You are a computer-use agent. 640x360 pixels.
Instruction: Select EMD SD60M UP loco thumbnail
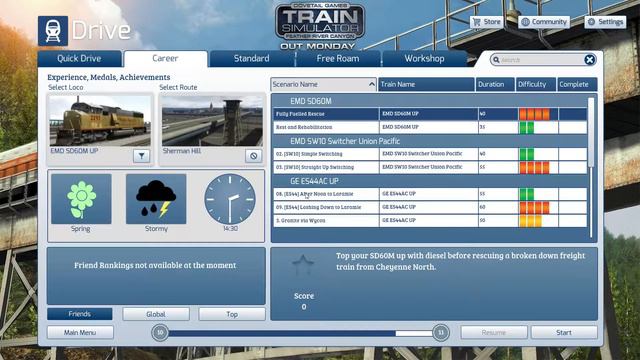pyautogui.click(x=100, y=121)
